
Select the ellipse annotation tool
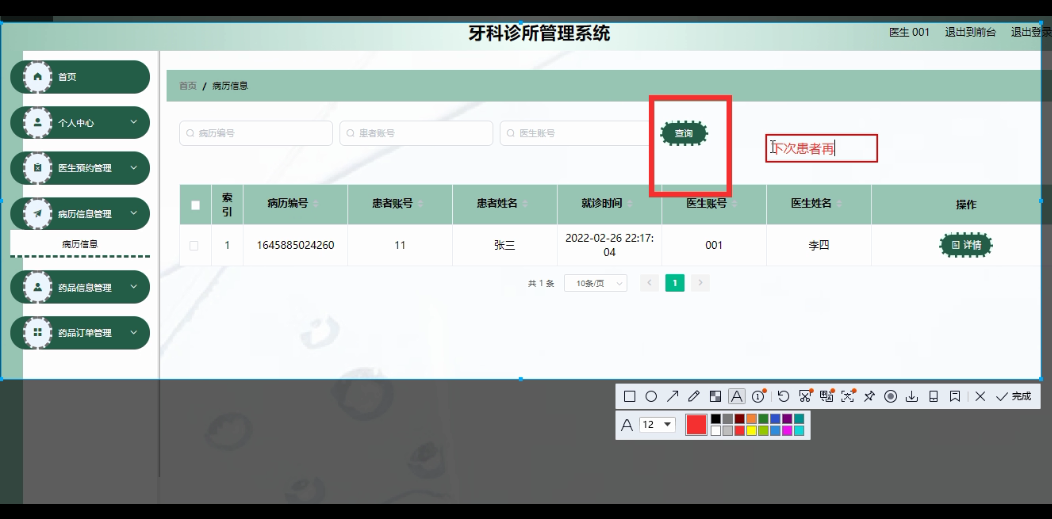pyautogui.click(x=651, y=396)
